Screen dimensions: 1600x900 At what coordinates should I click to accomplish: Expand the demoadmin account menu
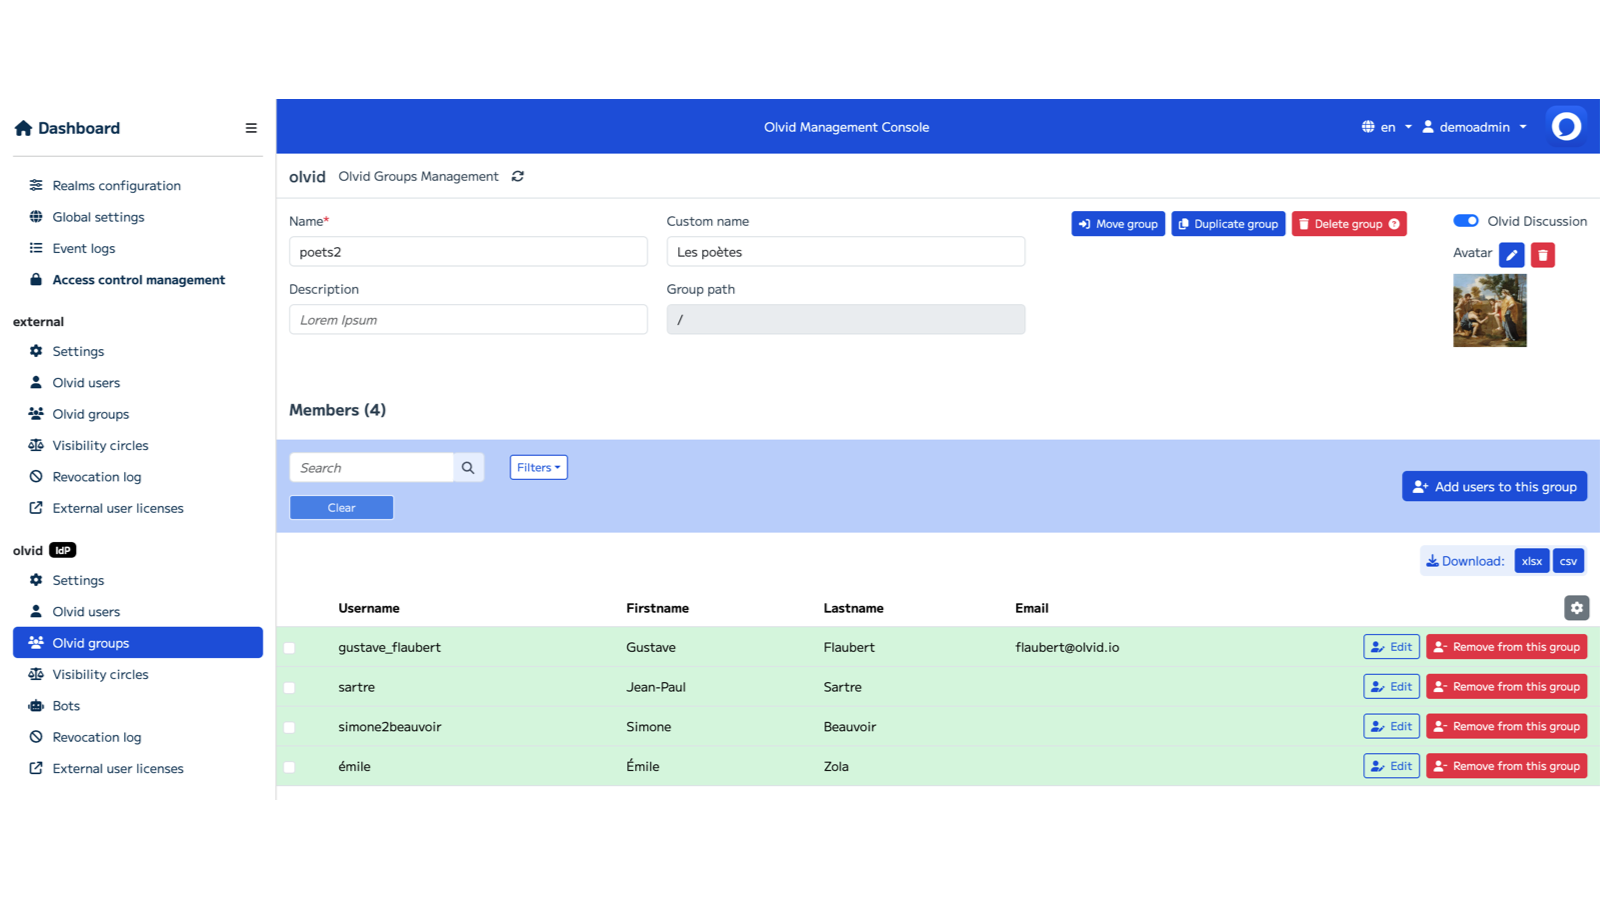tap(1475, 126)
